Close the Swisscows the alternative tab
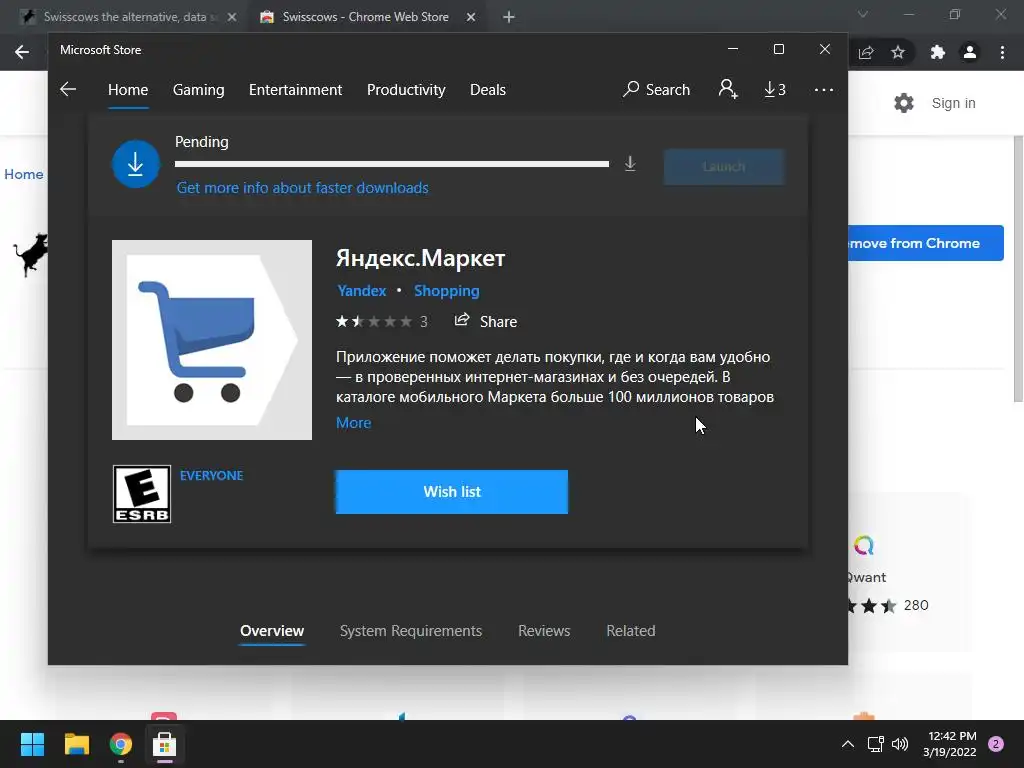 click(x=232, y=17)
